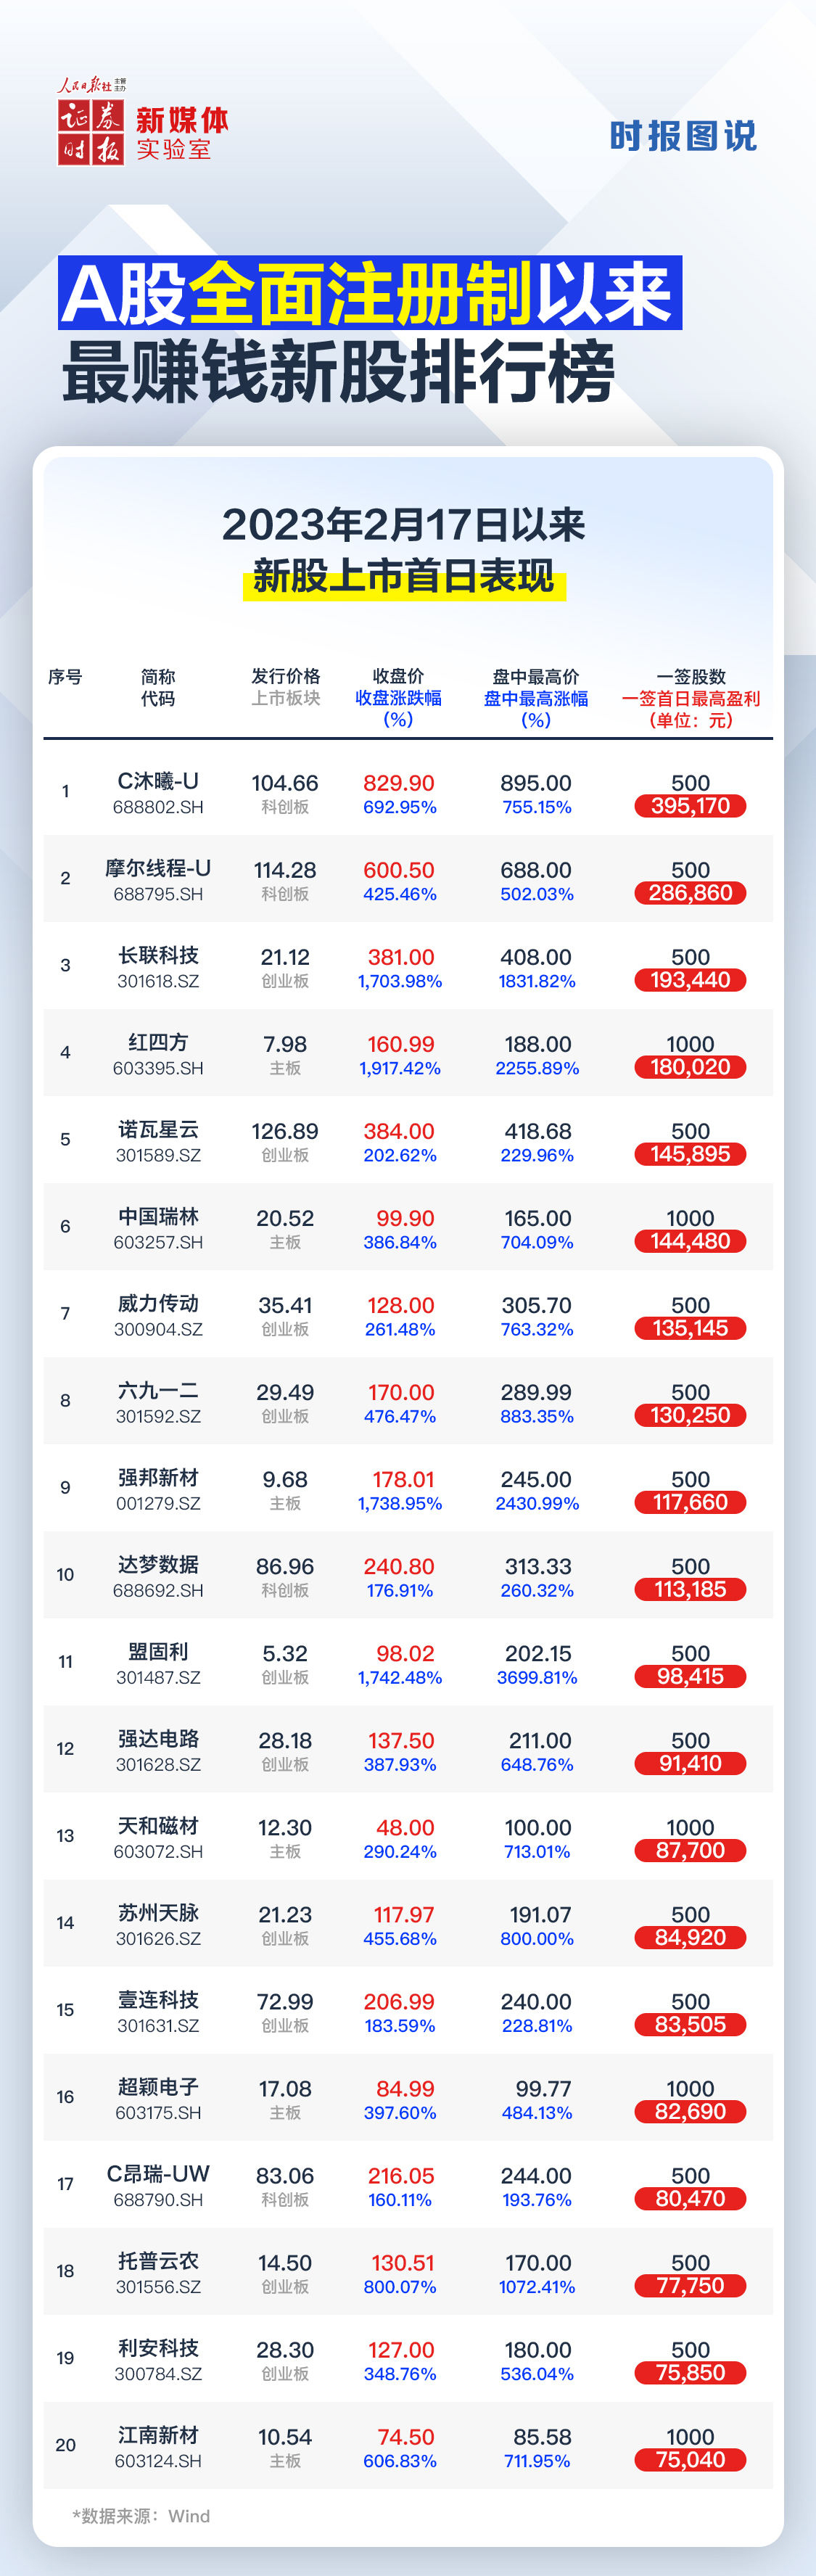Click the 诺瓦星云 stock name

[158, 1129]
